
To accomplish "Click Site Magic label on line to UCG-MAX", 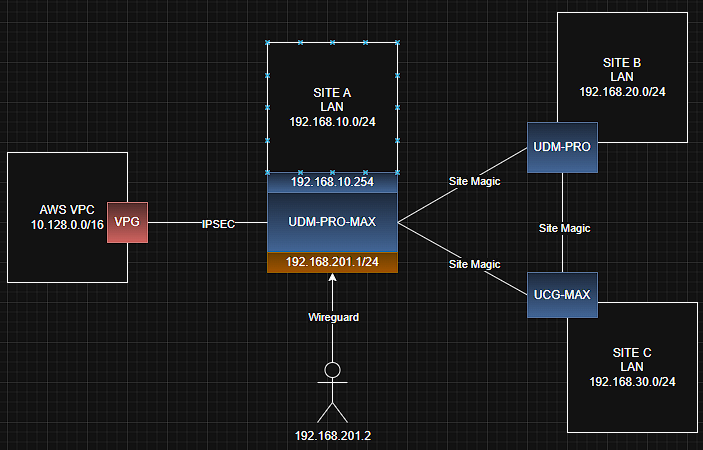I will pos(474,264).
